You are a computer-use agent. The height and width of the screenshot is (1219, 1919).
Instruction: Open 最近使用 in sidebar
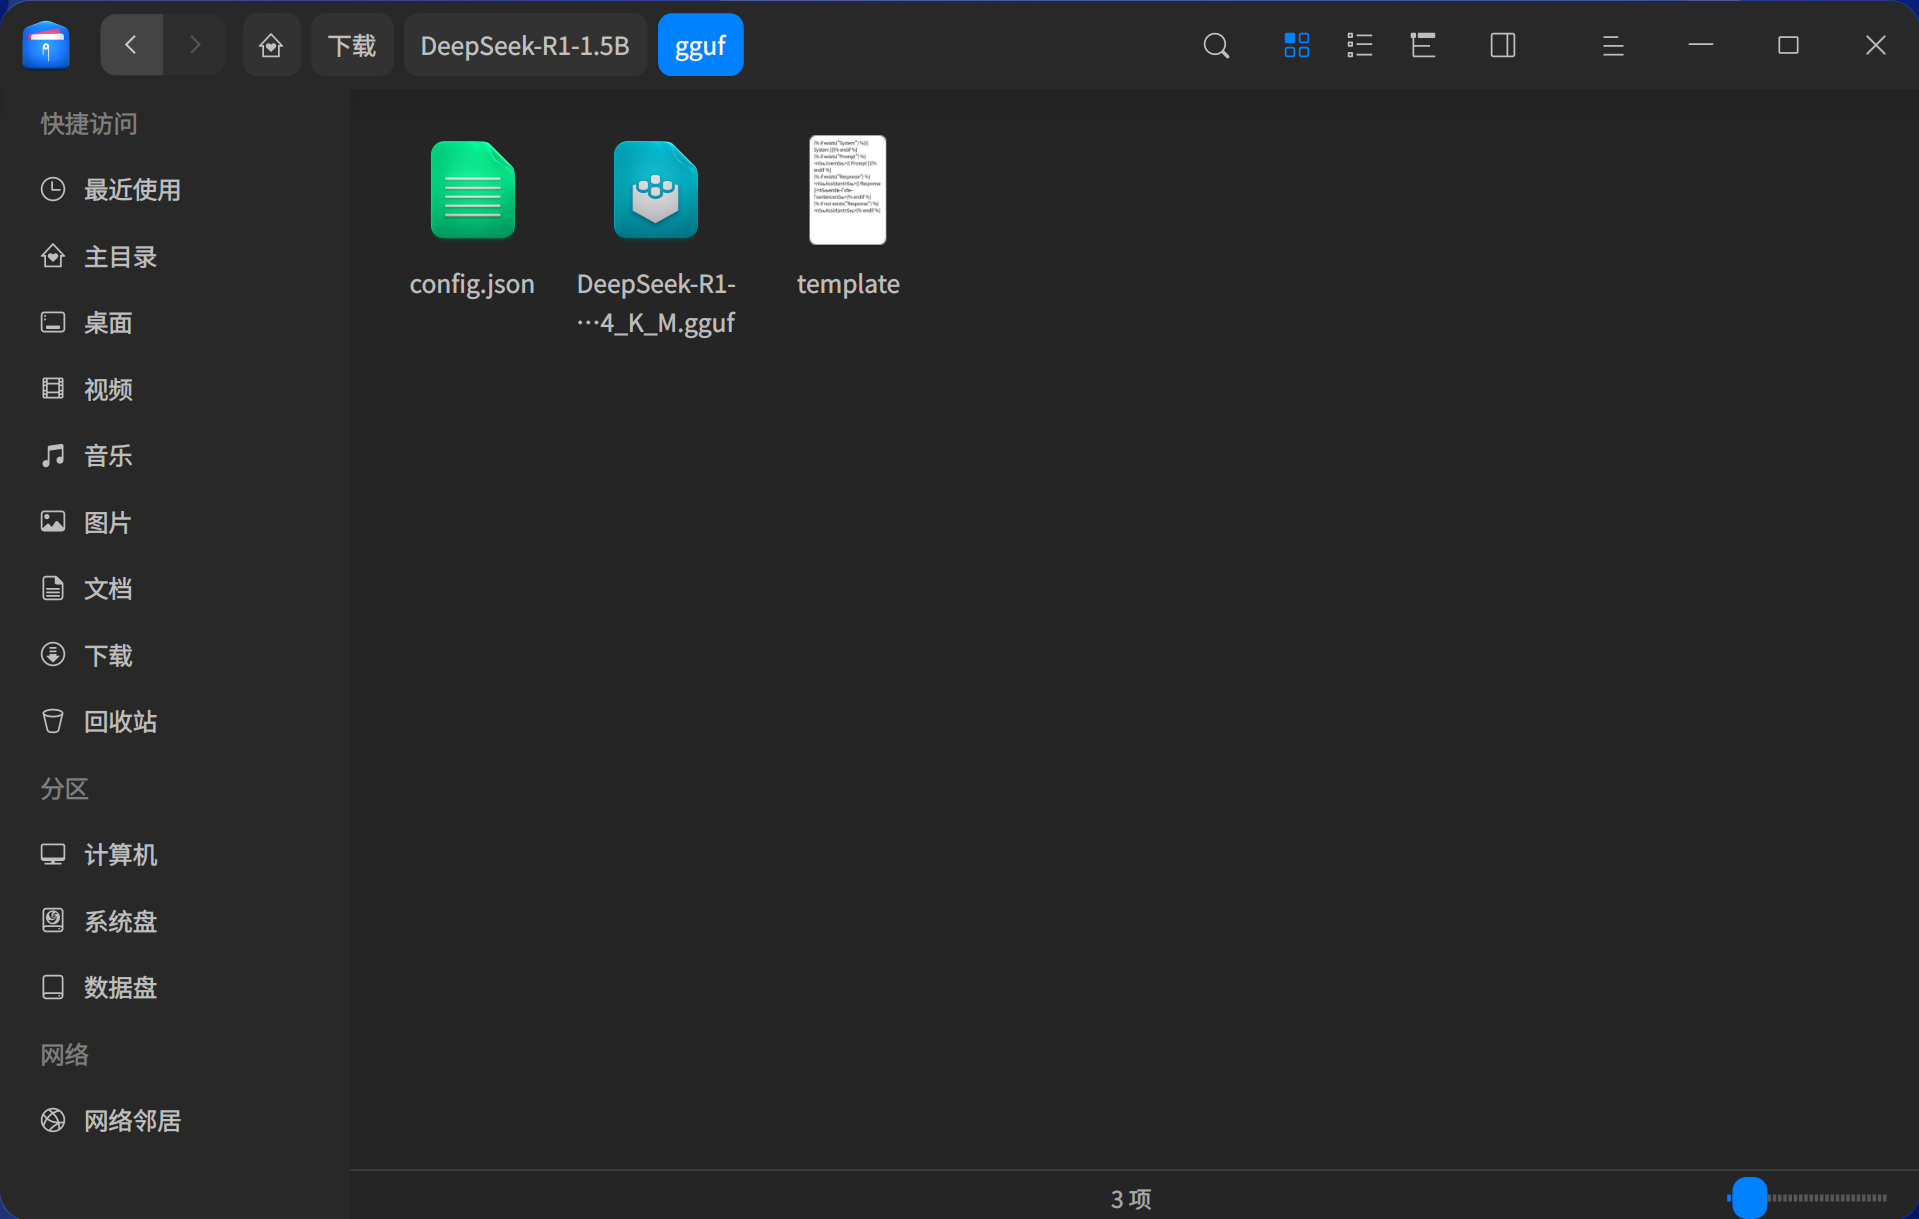[x=175, y=190]
